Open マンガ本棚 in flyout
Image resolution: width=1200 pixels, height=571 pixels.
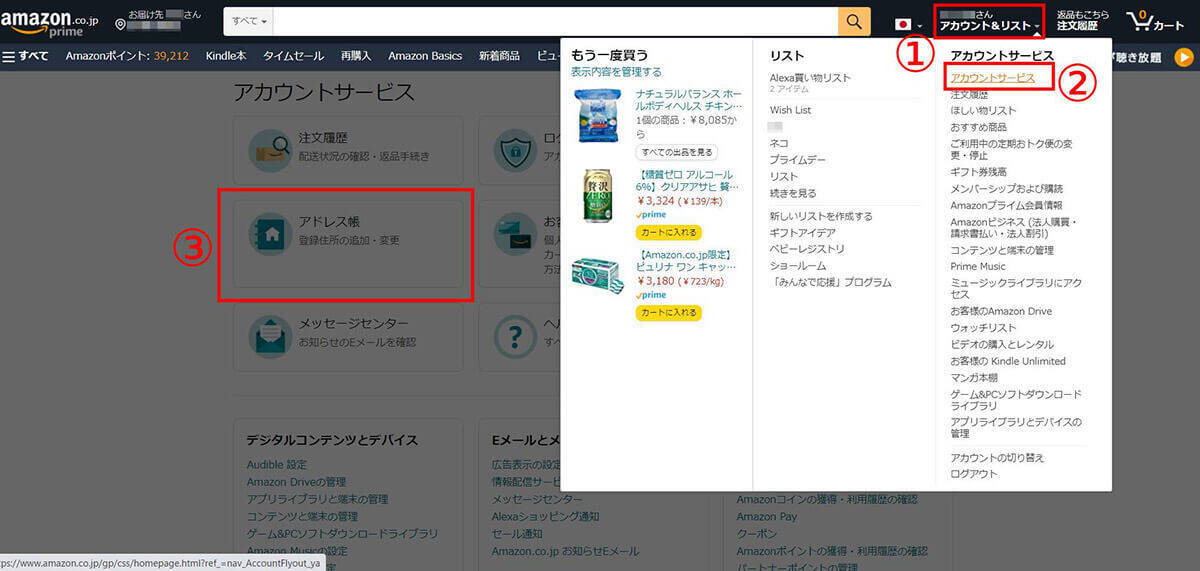click(973, 378)
